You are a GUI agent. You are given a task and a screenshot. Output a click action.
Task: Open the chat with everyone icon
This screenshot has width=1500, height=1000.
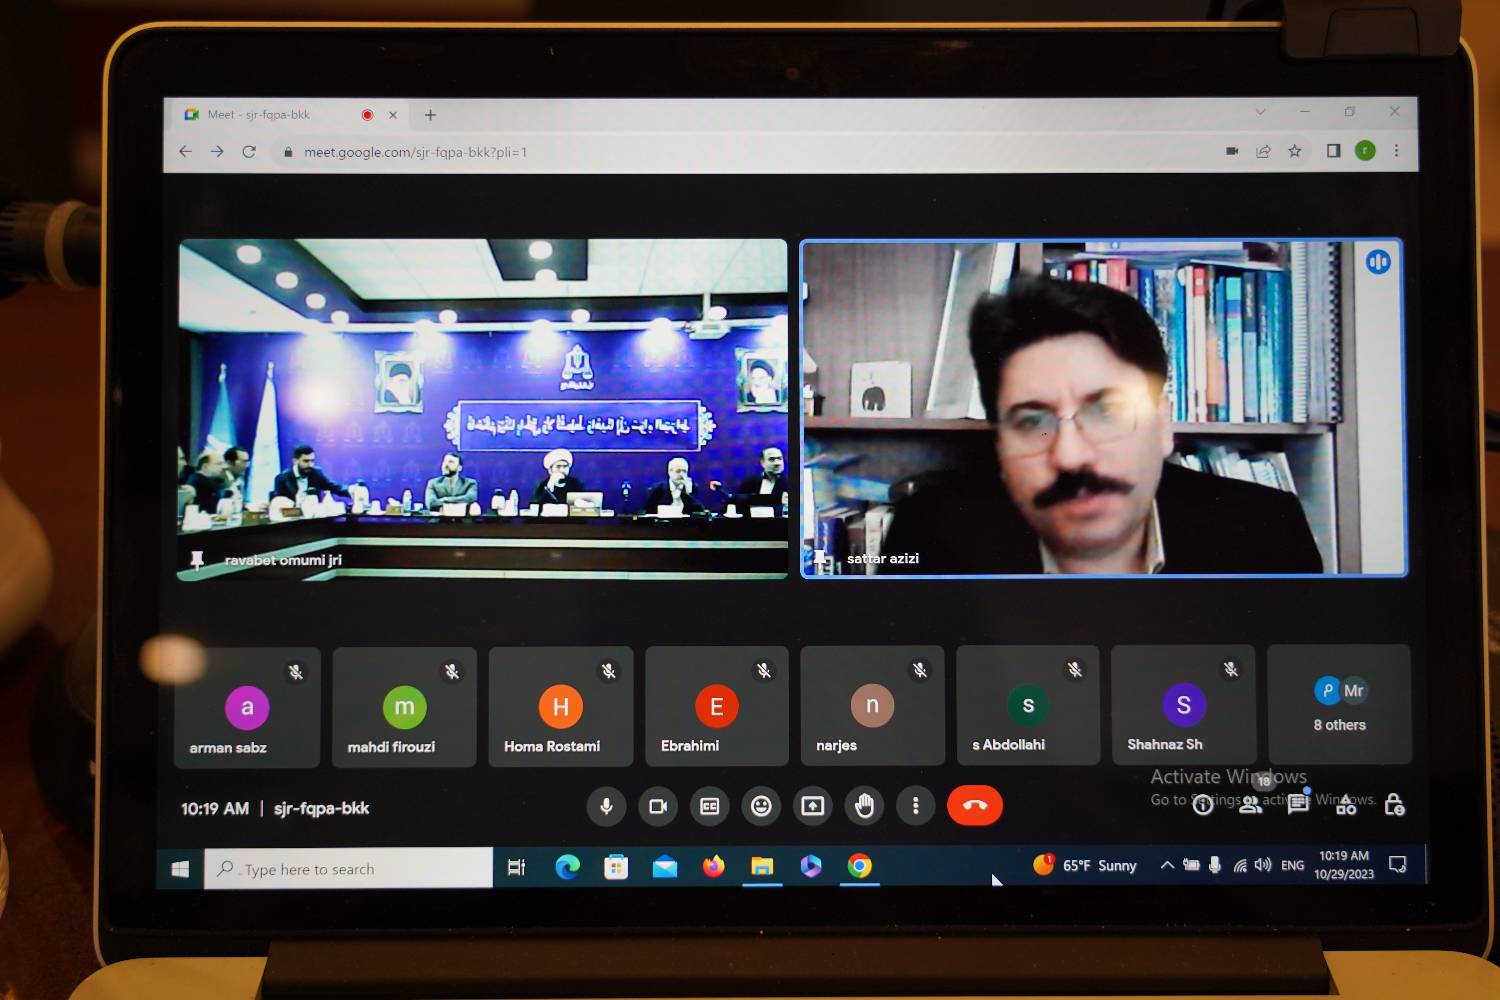point(1298,804)
